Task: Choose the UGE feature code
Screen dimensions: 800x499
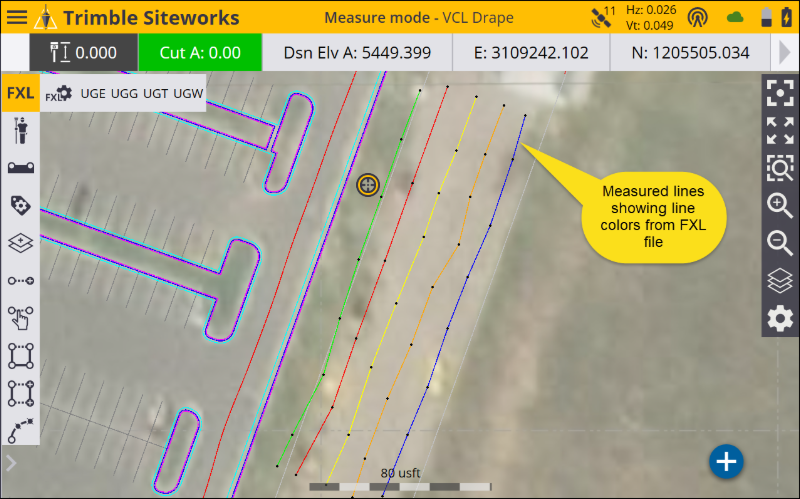Action: (93, 93)
